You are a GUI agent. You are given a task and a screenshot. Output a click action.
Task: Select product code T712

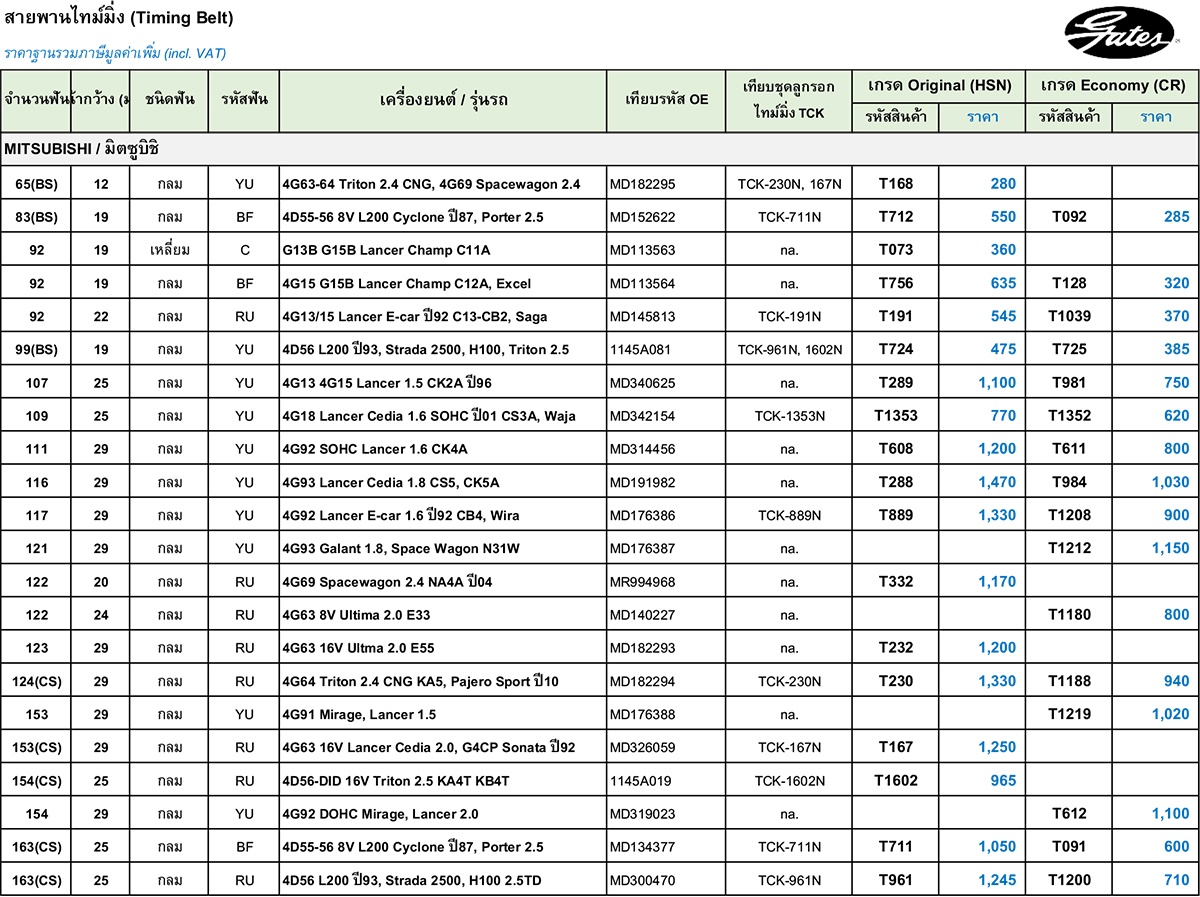click(x=896, y=217)
